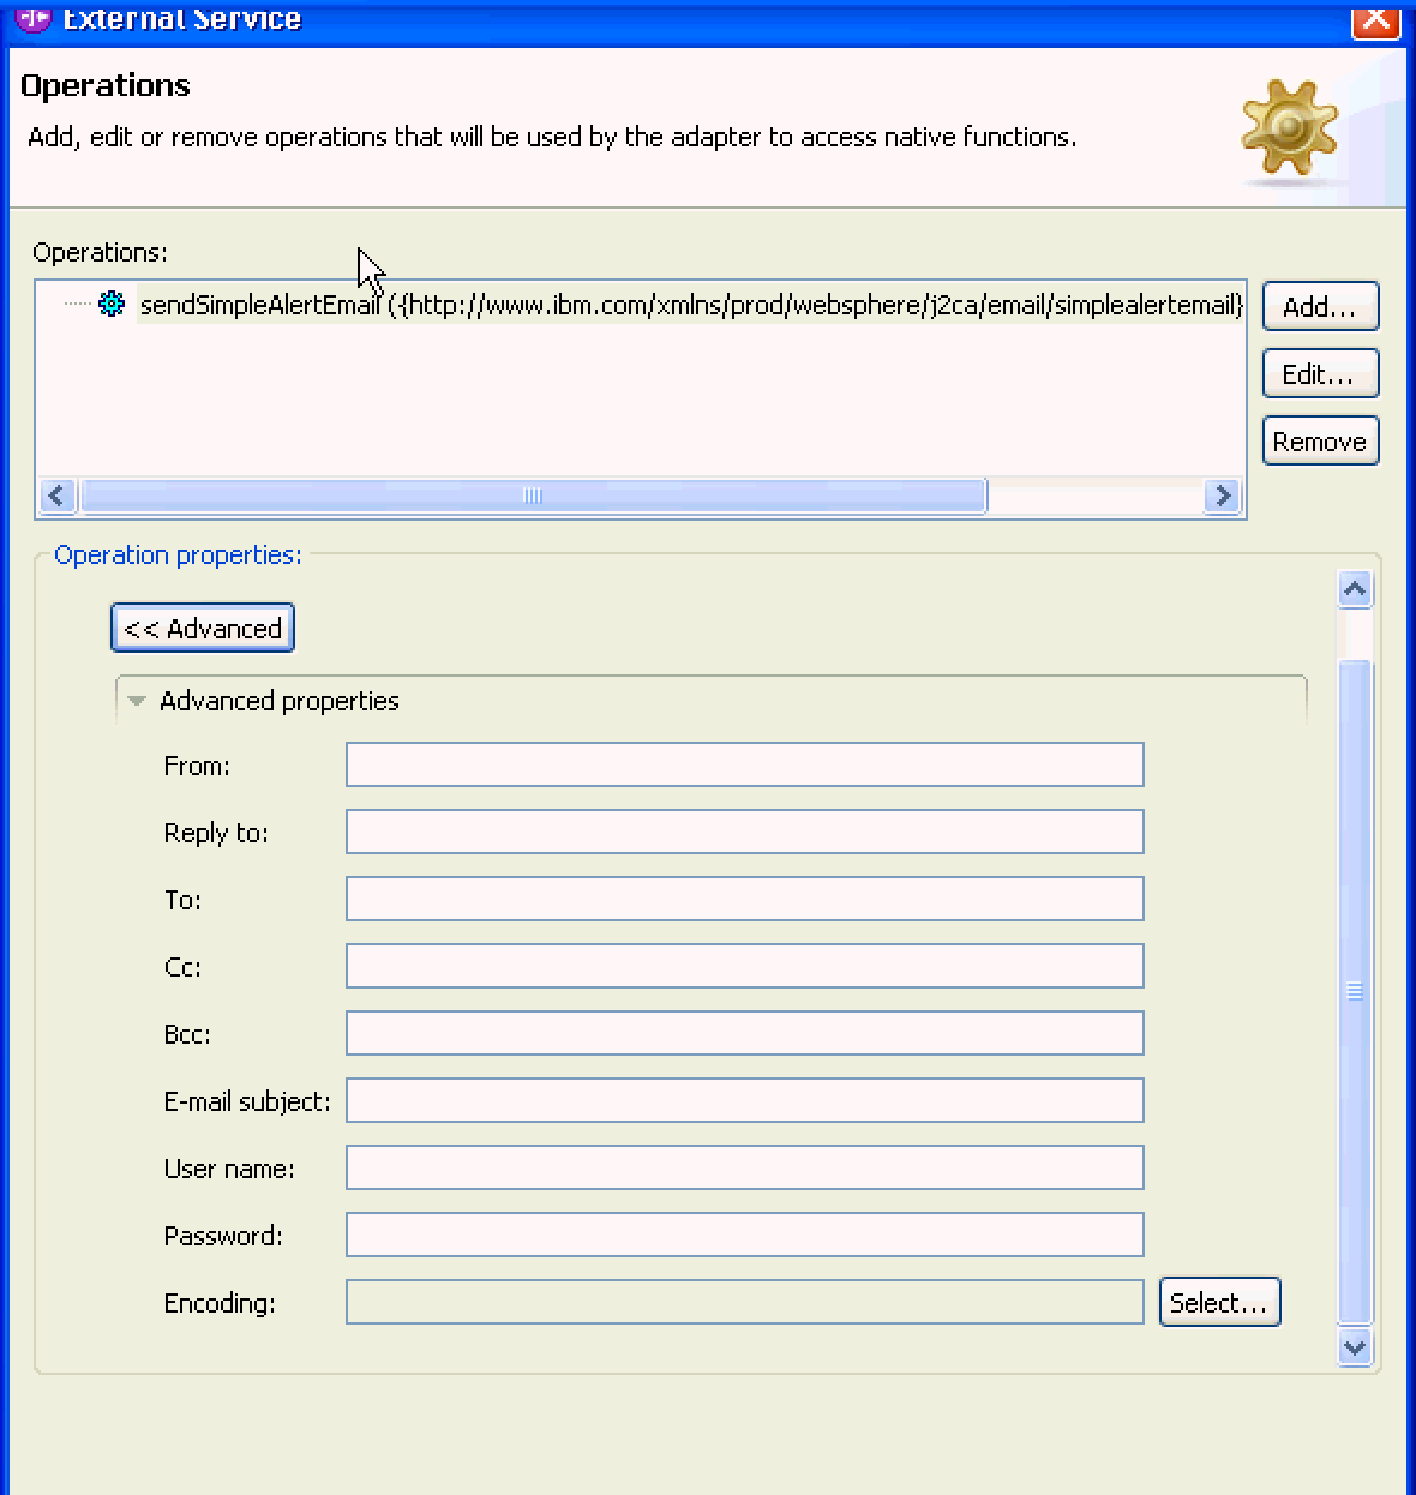Open encoding chooser with Select... button

click(1220, 1302)
